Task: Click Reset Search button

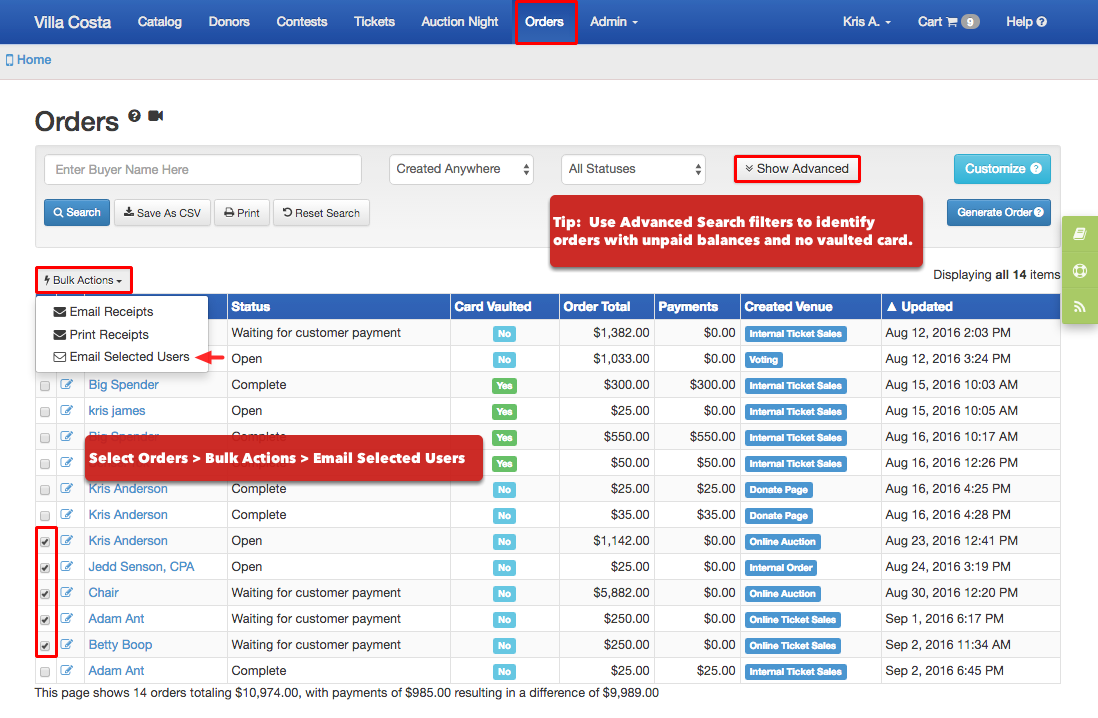Action: click(321, 213)
